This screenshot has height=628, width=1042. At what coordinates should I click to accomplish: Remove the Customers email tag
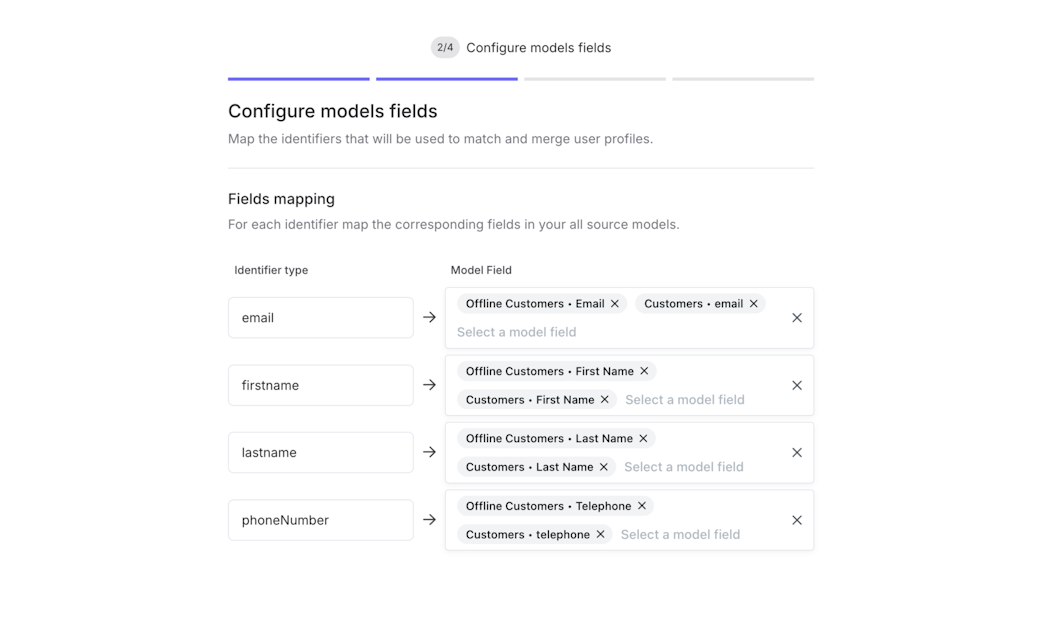pyautogui.click(x=754, y=304)
